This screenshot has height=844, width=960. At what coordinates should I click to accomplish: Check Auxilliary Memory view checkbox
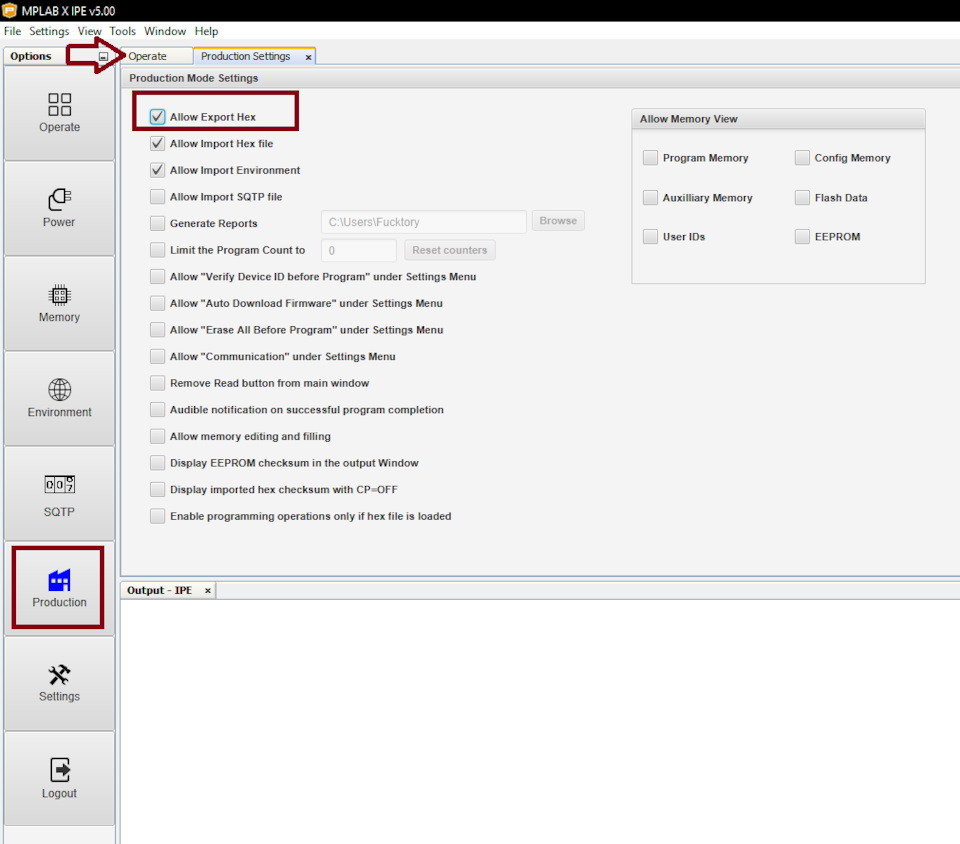click(x=650, y=198)
